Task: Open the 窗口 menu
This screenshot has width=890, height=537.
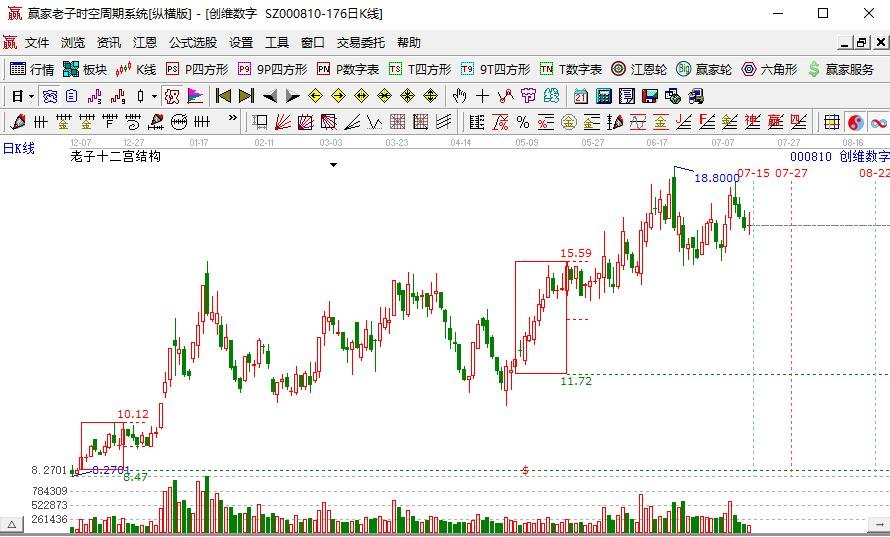Action: tap(313, 43)
